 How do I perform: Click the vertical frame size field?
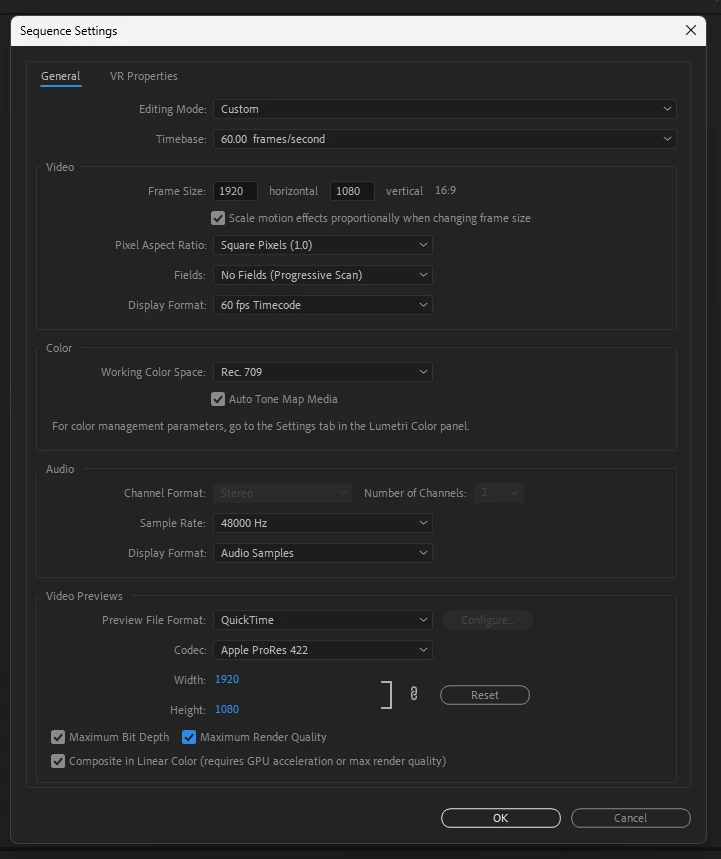coord(352,191)
